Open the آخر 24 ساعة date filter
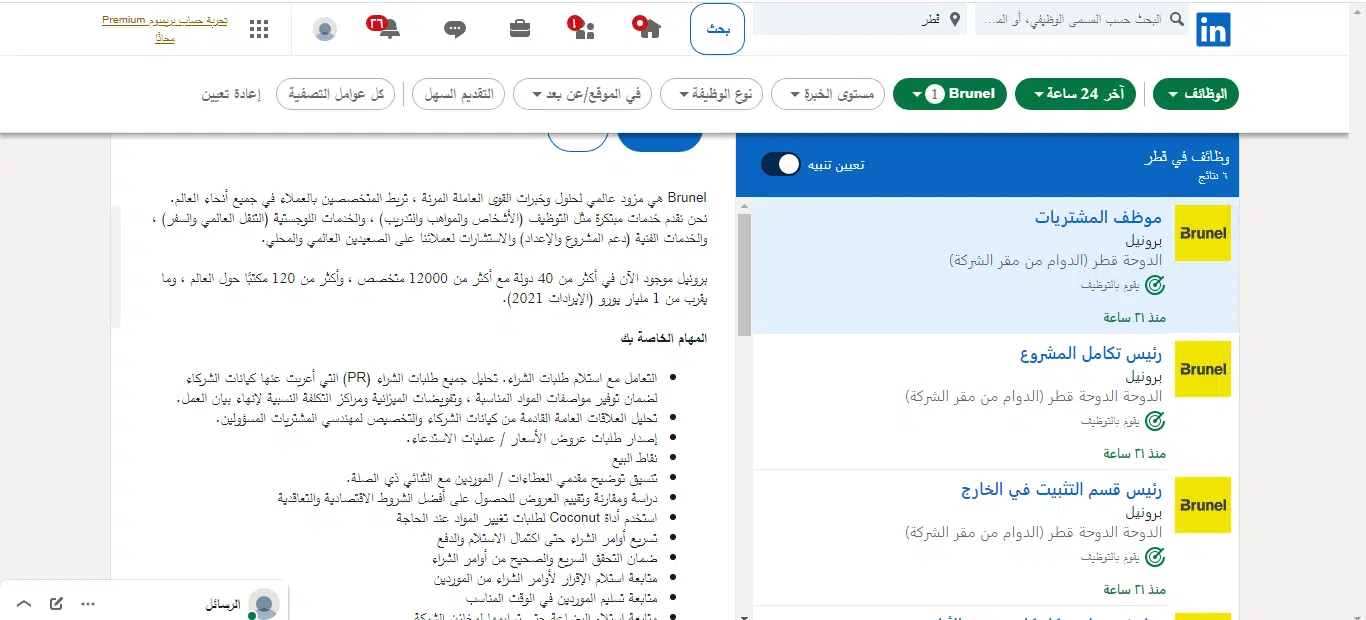The height and width of the screenshot is (620, 1366). click(1077, 94)
